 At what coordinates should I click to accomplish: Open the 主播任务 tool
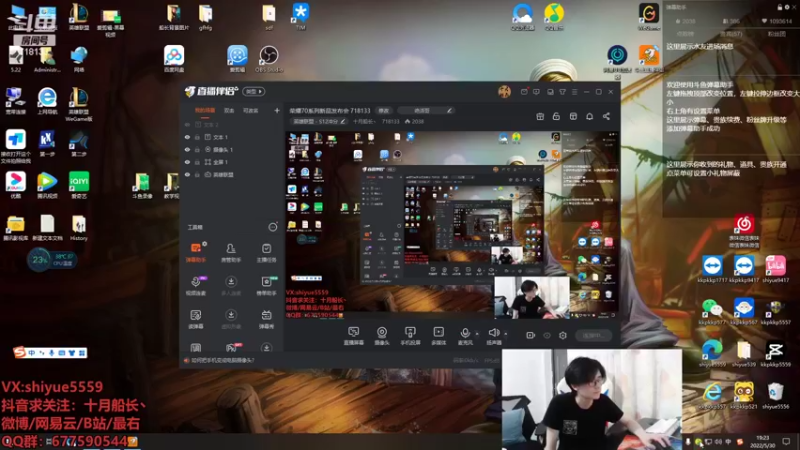pos(266,252)
